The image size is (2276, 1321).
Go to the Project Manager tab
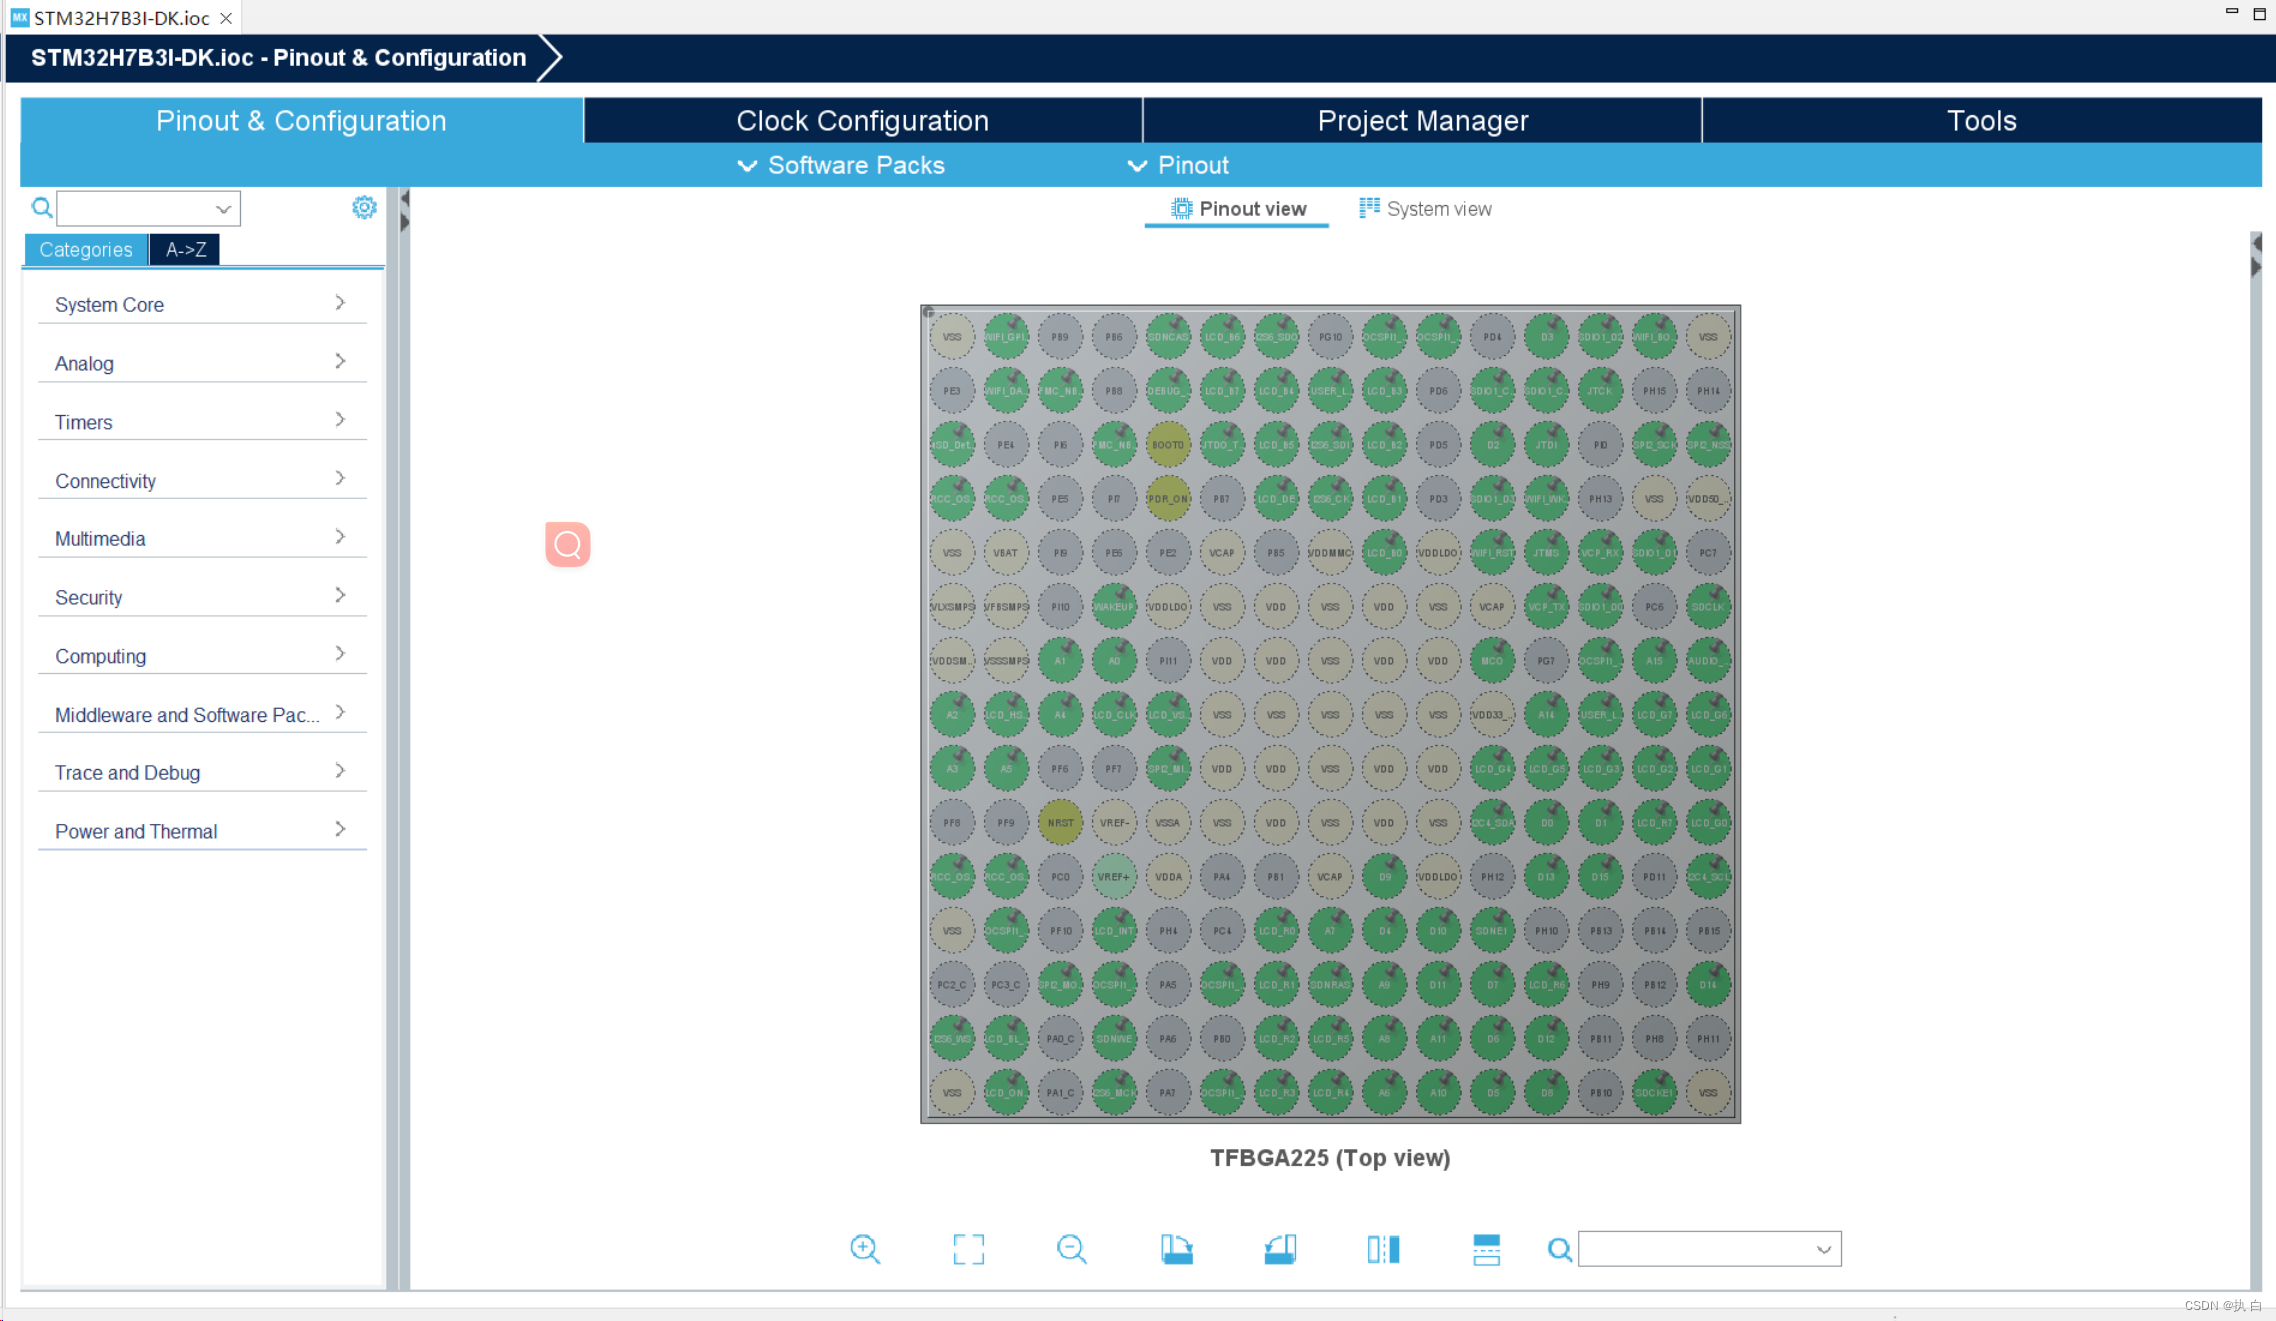(x=1422, y=121)
